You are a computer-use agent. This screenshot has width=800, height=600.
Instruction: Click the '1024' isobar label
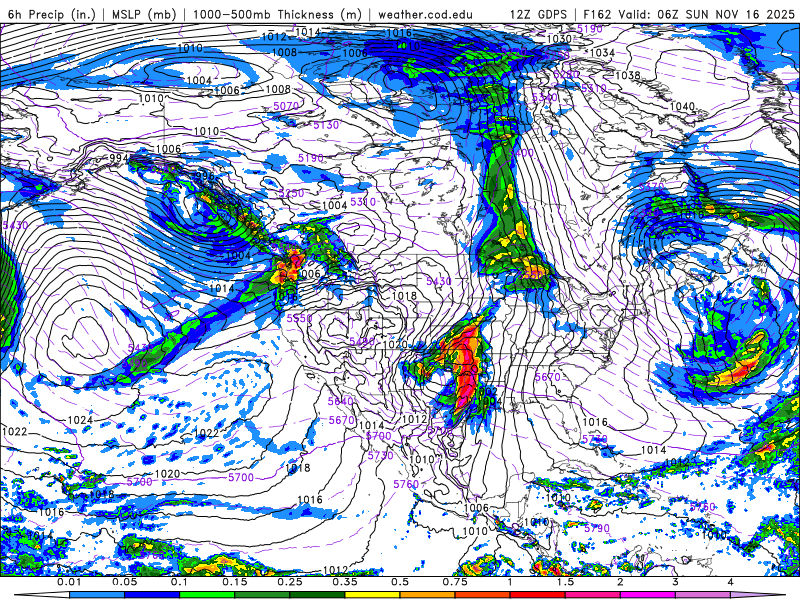click(80, 420)
